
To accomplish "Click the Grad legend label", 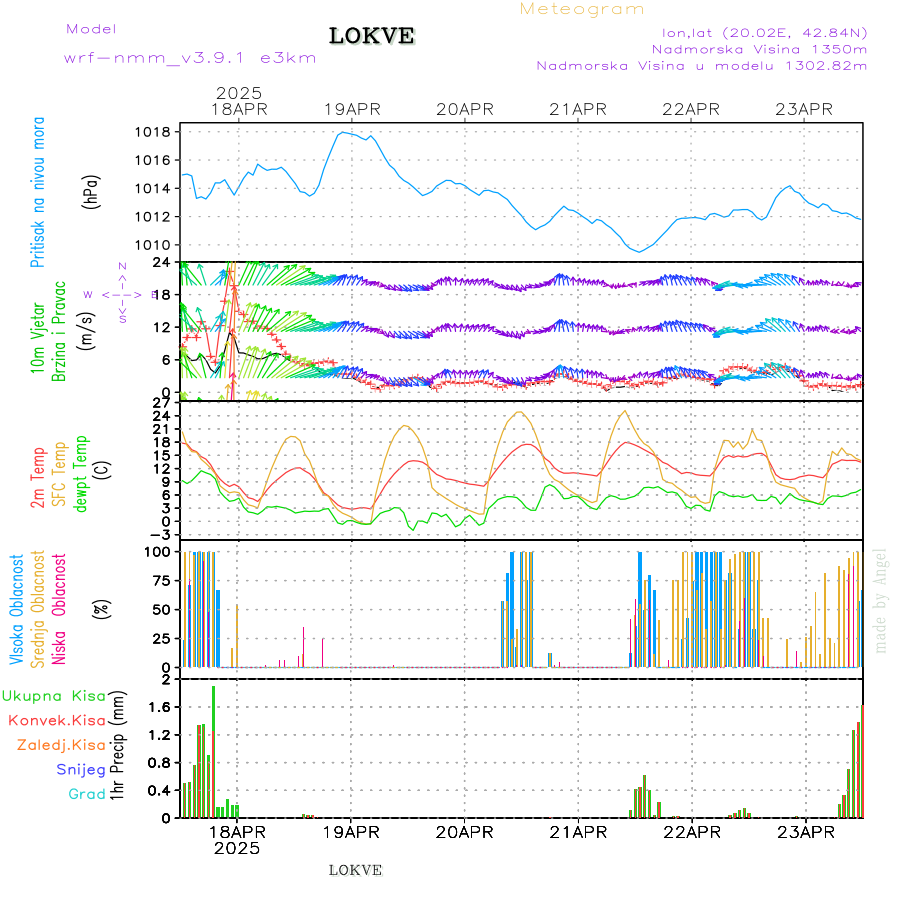I will (x=86, y=794).
